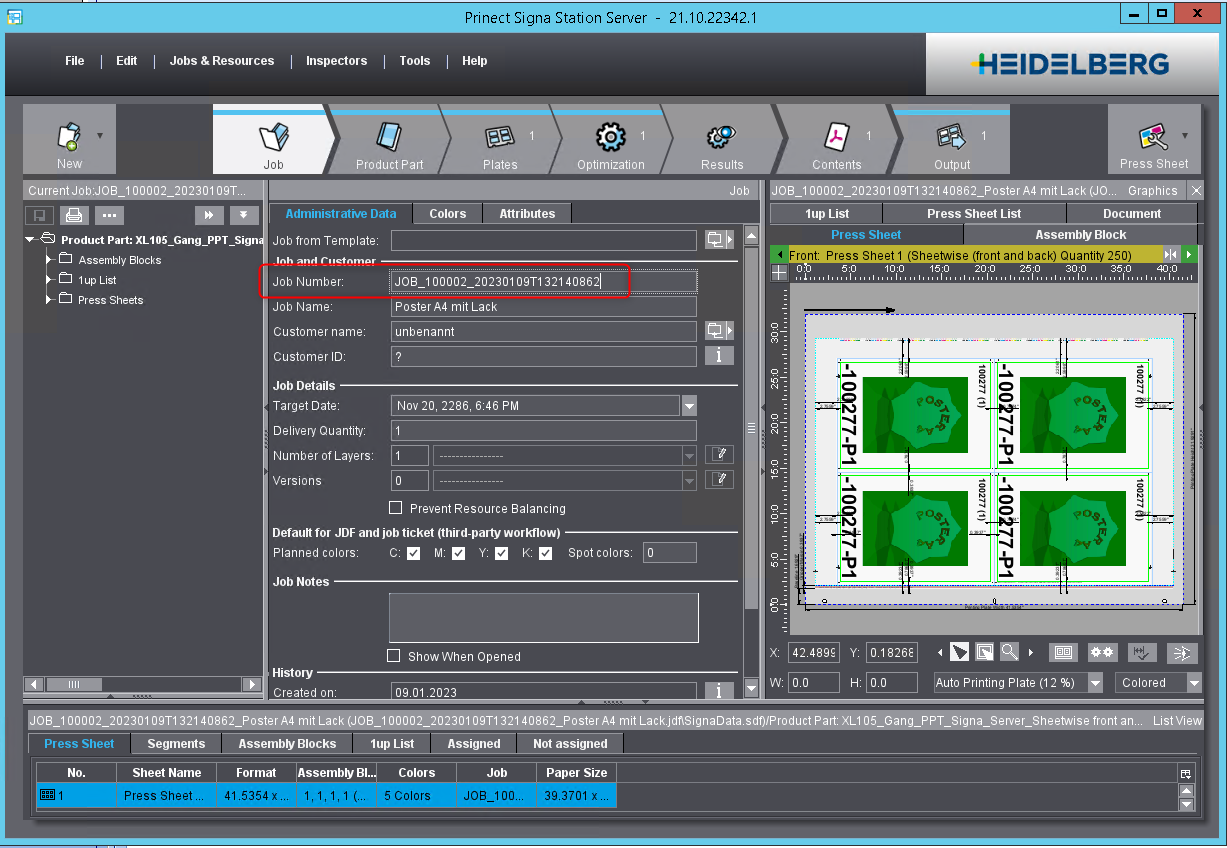
Task: Click the Job Name input field
Action: tap(543, 306)
